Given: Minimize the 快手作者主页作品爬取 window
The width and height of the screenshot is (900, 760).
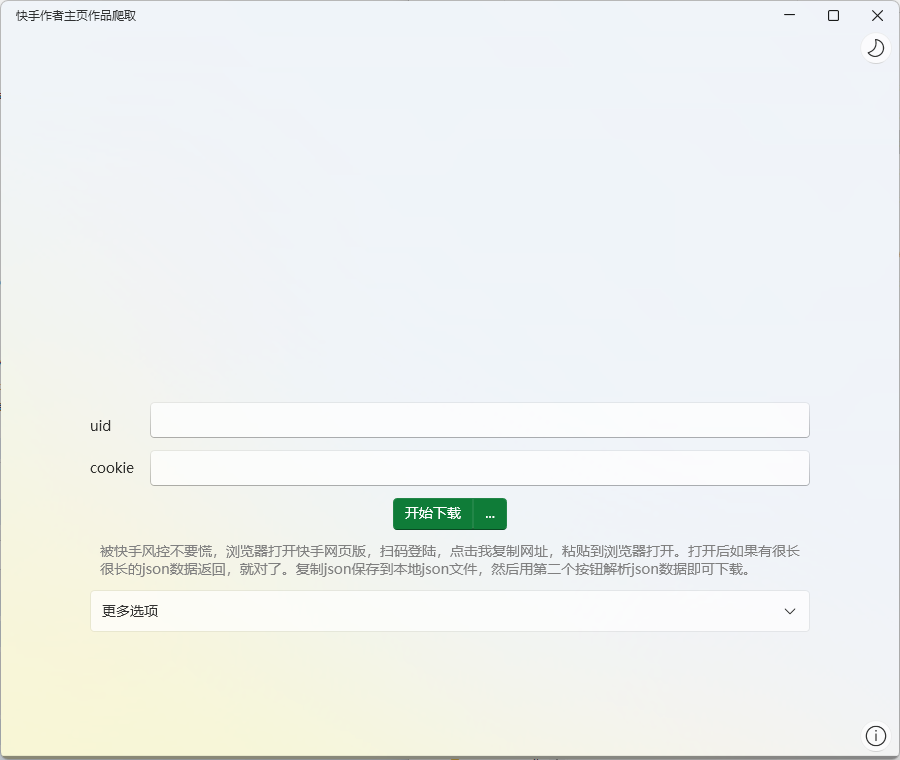Looking at the screenshot, I should (790, 15).
